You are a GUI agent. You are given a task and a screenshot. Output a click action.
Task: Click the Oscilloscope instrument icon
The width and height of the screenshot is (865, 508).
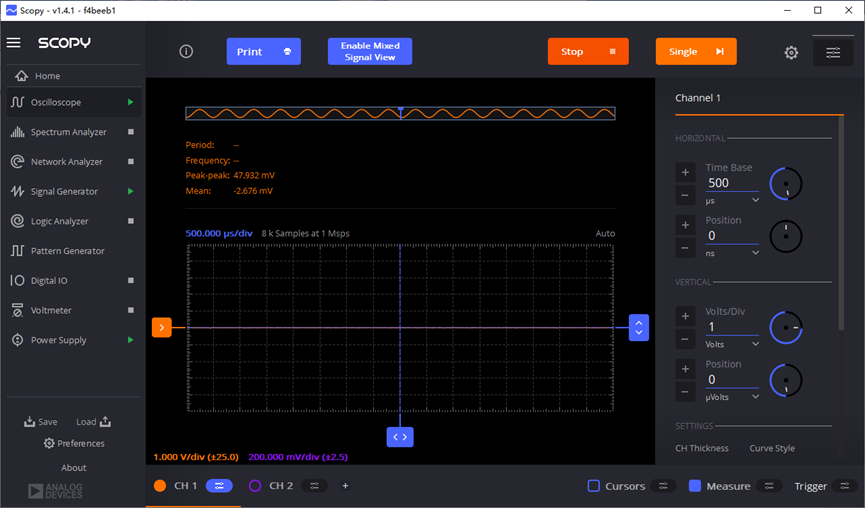tap(17, 102)
